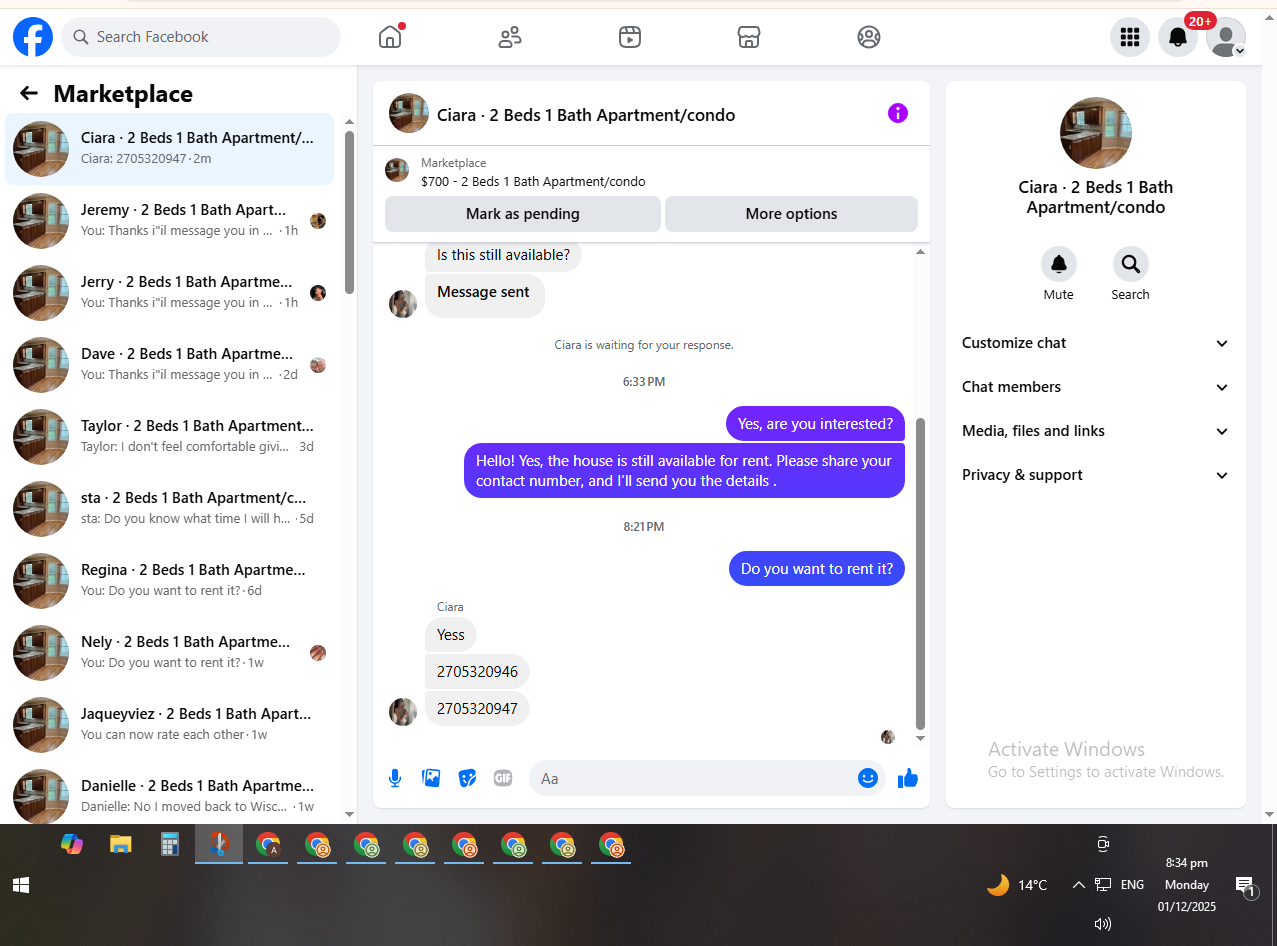Send a thumbs-up like

click(x=908, y=778)
